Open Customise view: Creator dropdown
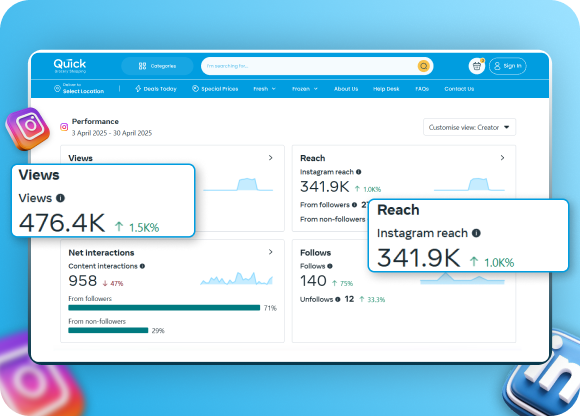The image size is (580, 416). (469, 127)
